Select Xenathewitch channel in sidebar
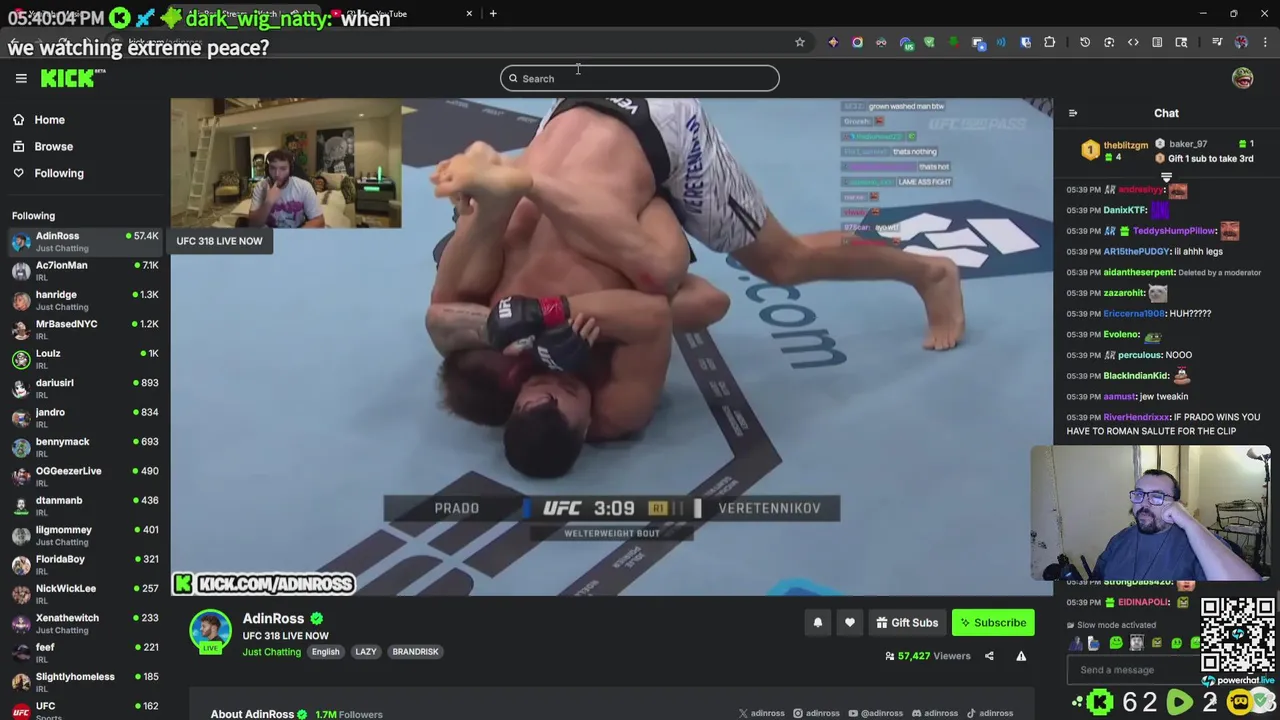The width and height of the screenshot is (1280, 720). coord(85,623)
